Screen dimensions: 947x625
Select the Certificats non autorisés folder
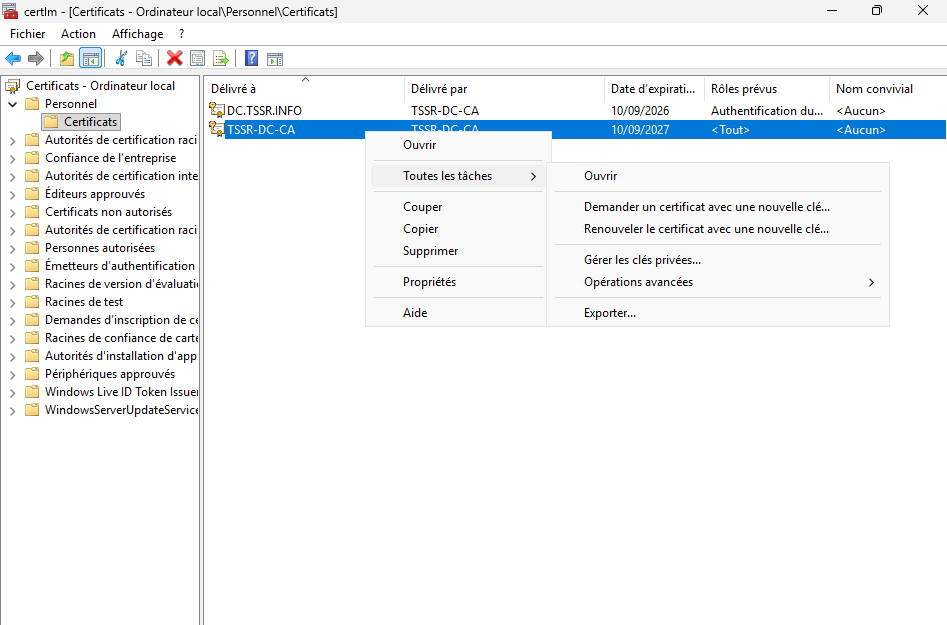[x=108, y=212]
